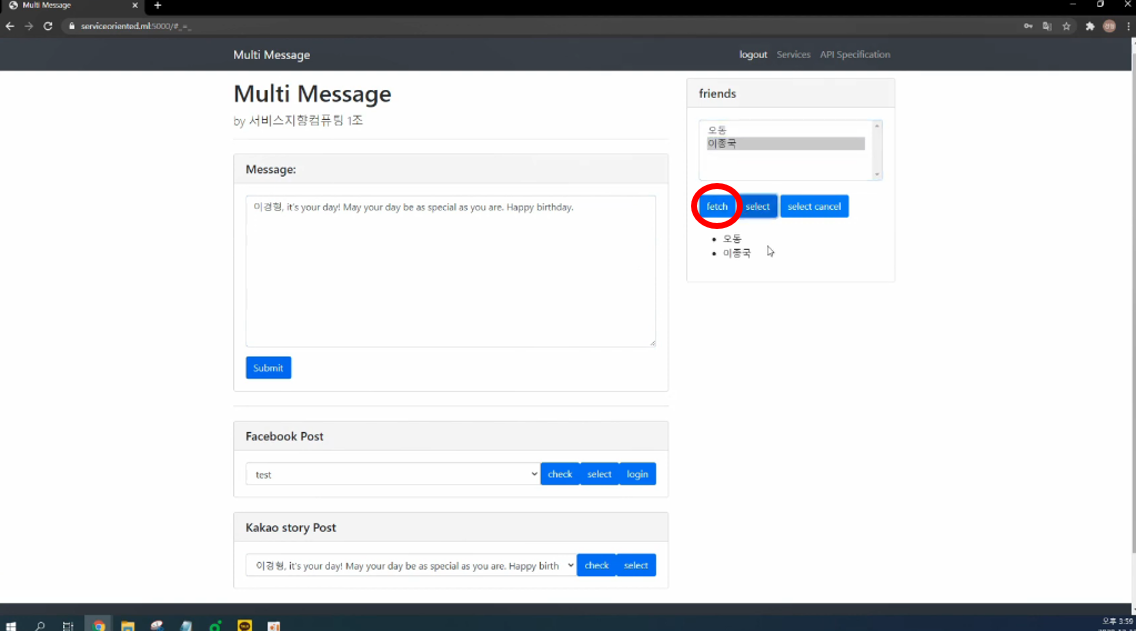The image size is (1138, 631).
Task: Open Task View on the taskbar
Action: coord(68,625)
